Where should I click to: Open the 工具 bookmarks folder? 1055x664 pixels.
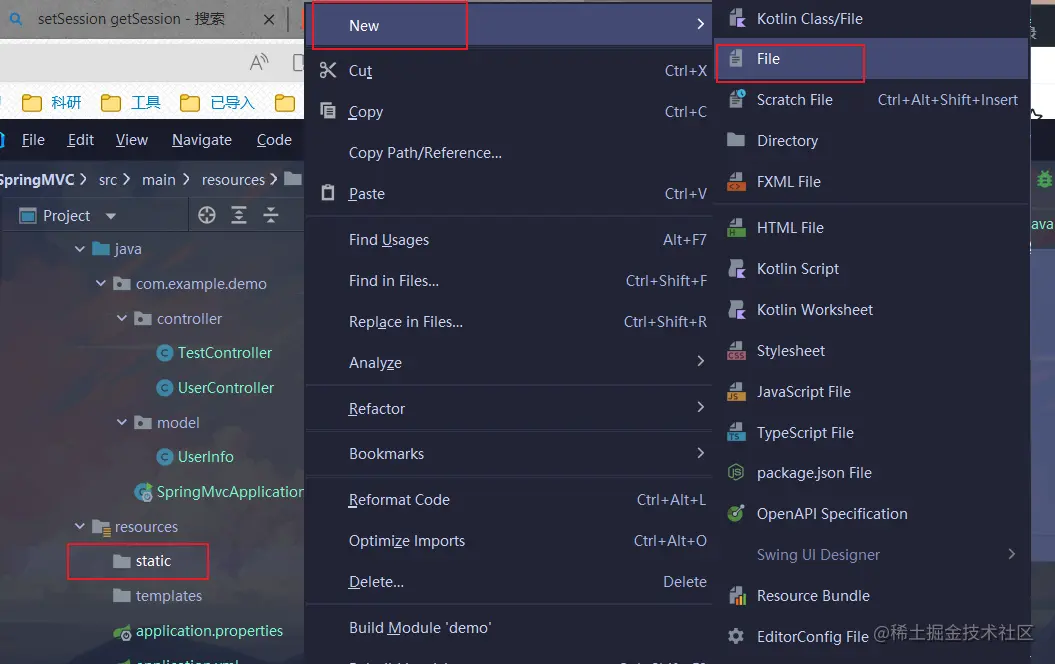point(131,102)
